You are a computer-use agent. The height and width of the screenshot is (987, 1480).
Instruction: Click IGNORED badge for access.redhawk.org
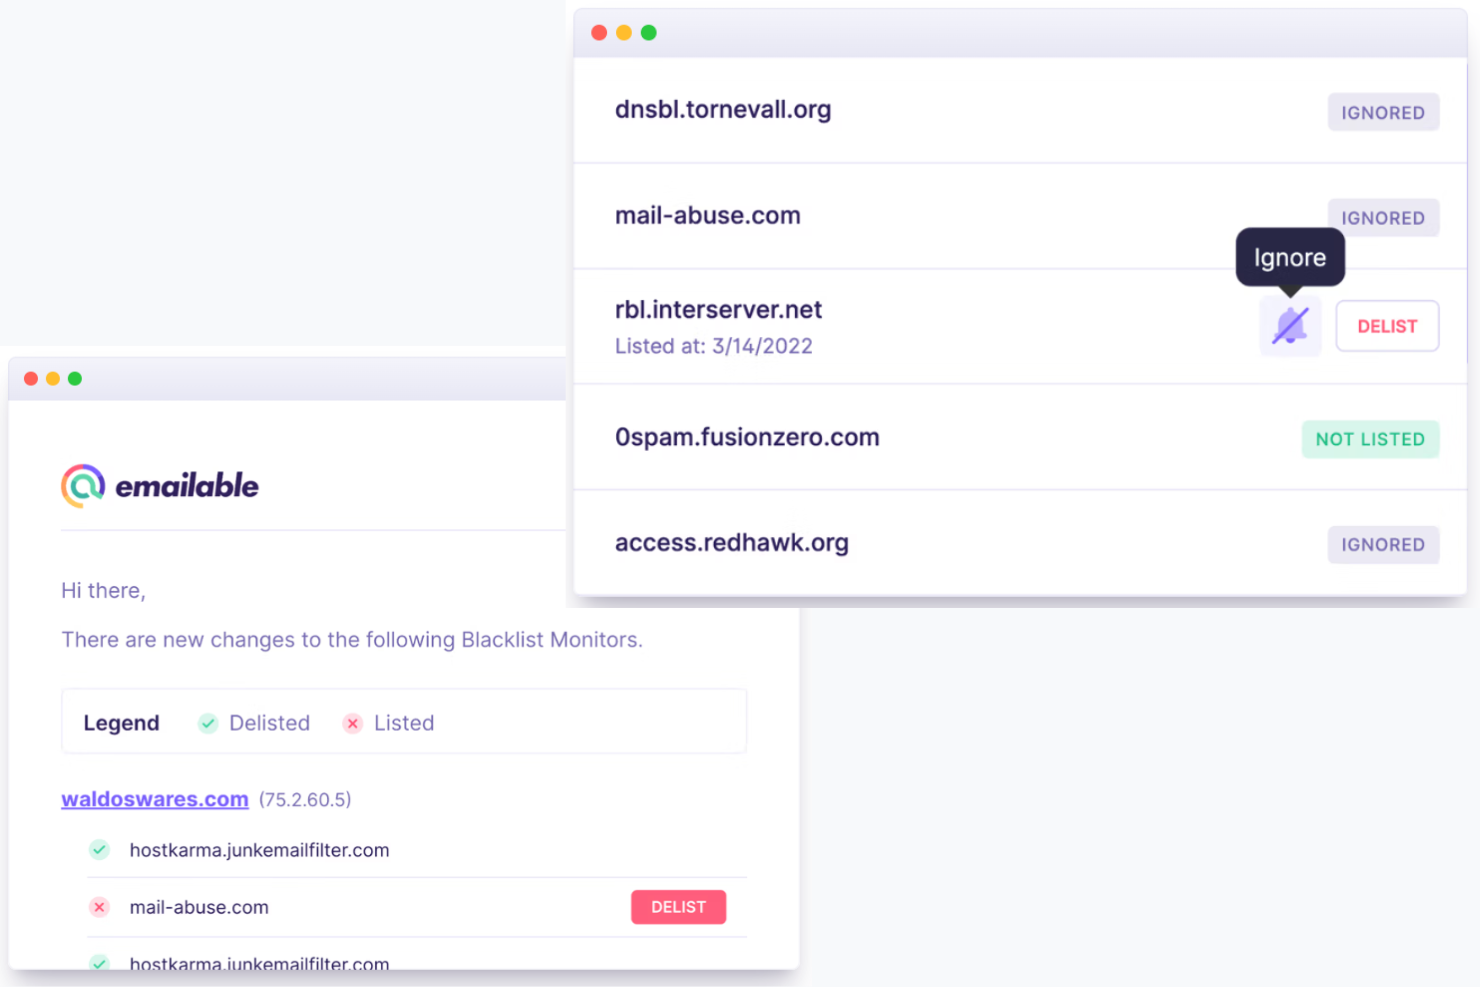click(1383, 545)
